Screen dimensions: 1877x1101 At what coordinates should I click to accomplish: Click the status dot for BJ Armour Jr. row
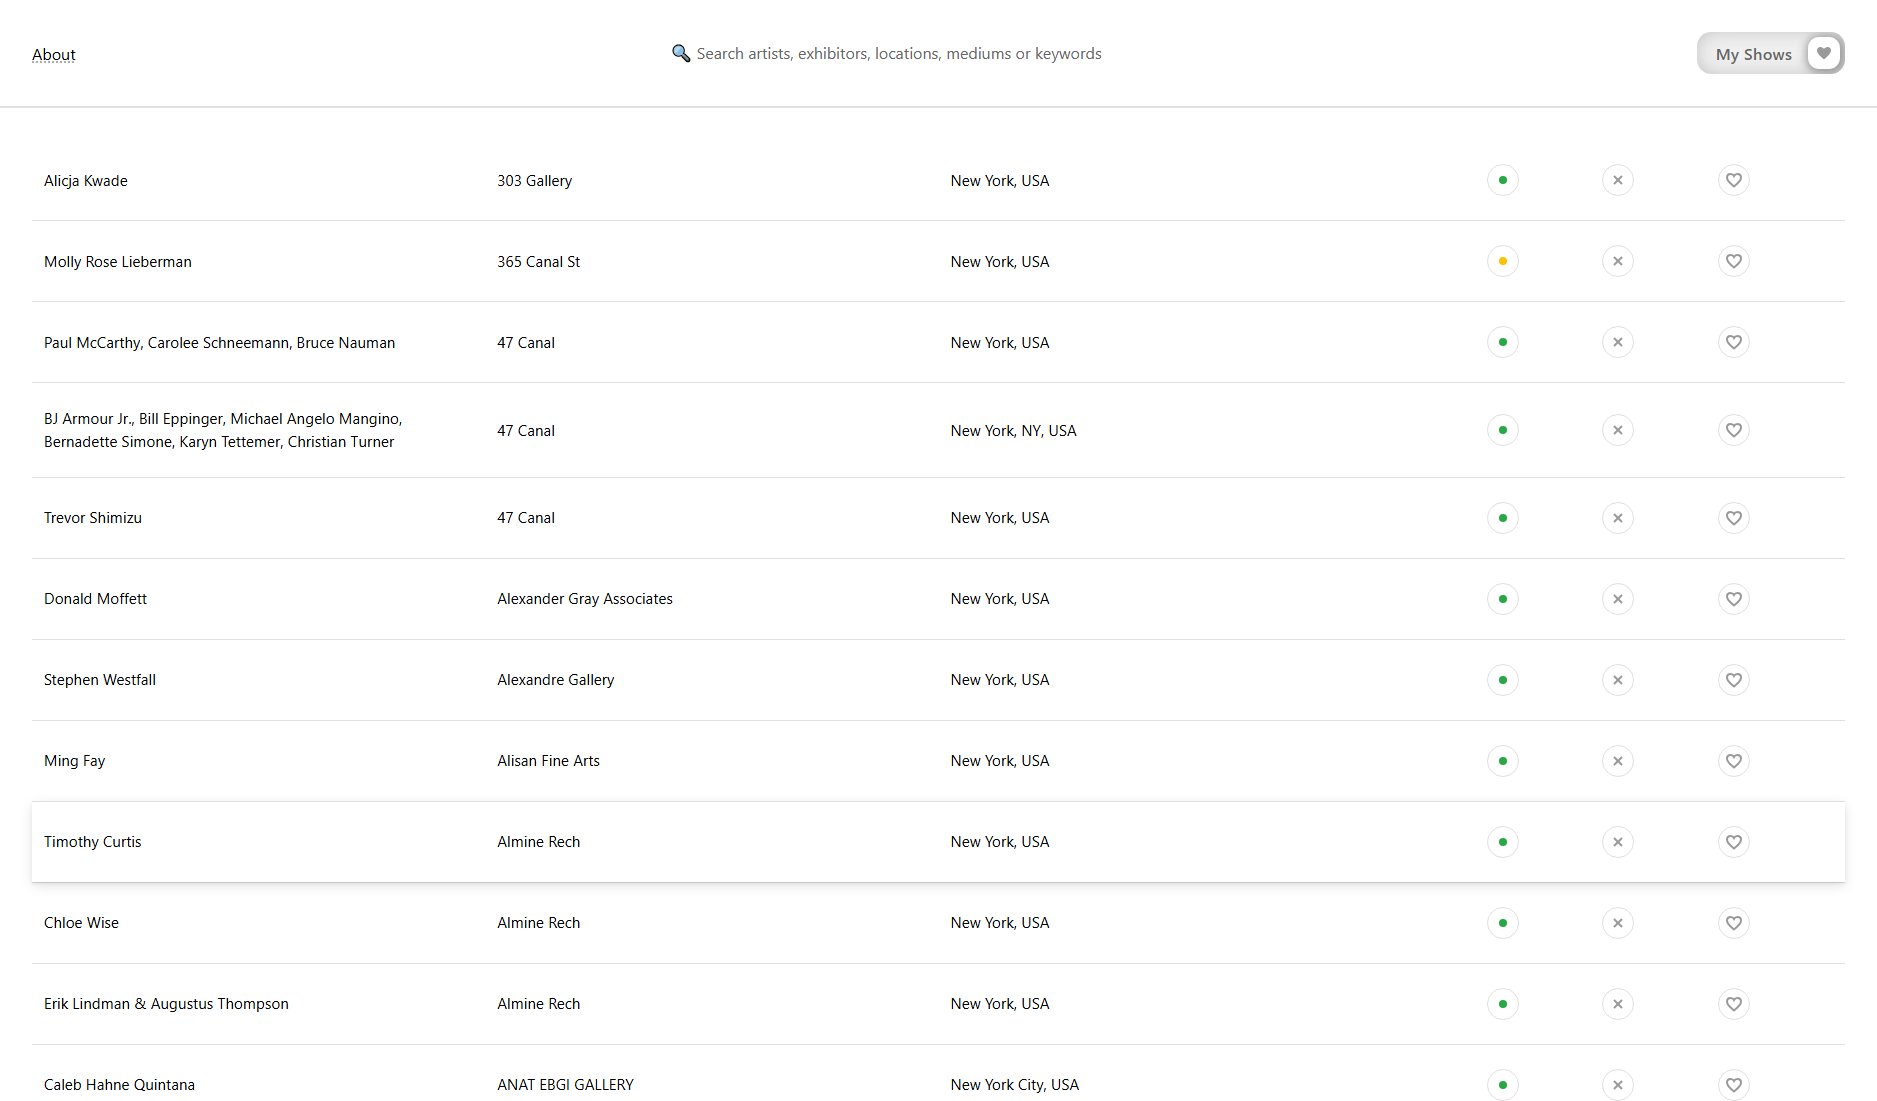click(x=1503, y=430)
